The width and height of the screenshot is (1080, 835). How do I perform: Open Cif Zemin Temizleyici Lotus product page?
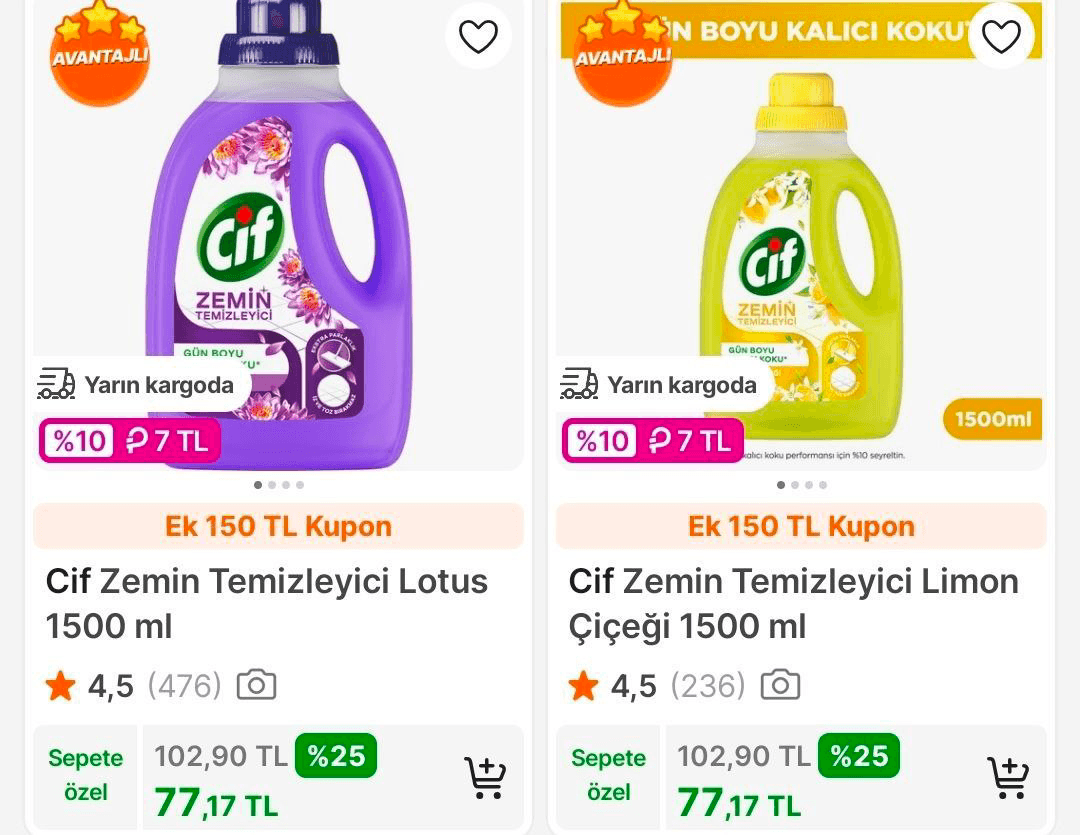[x=266, y=604]
